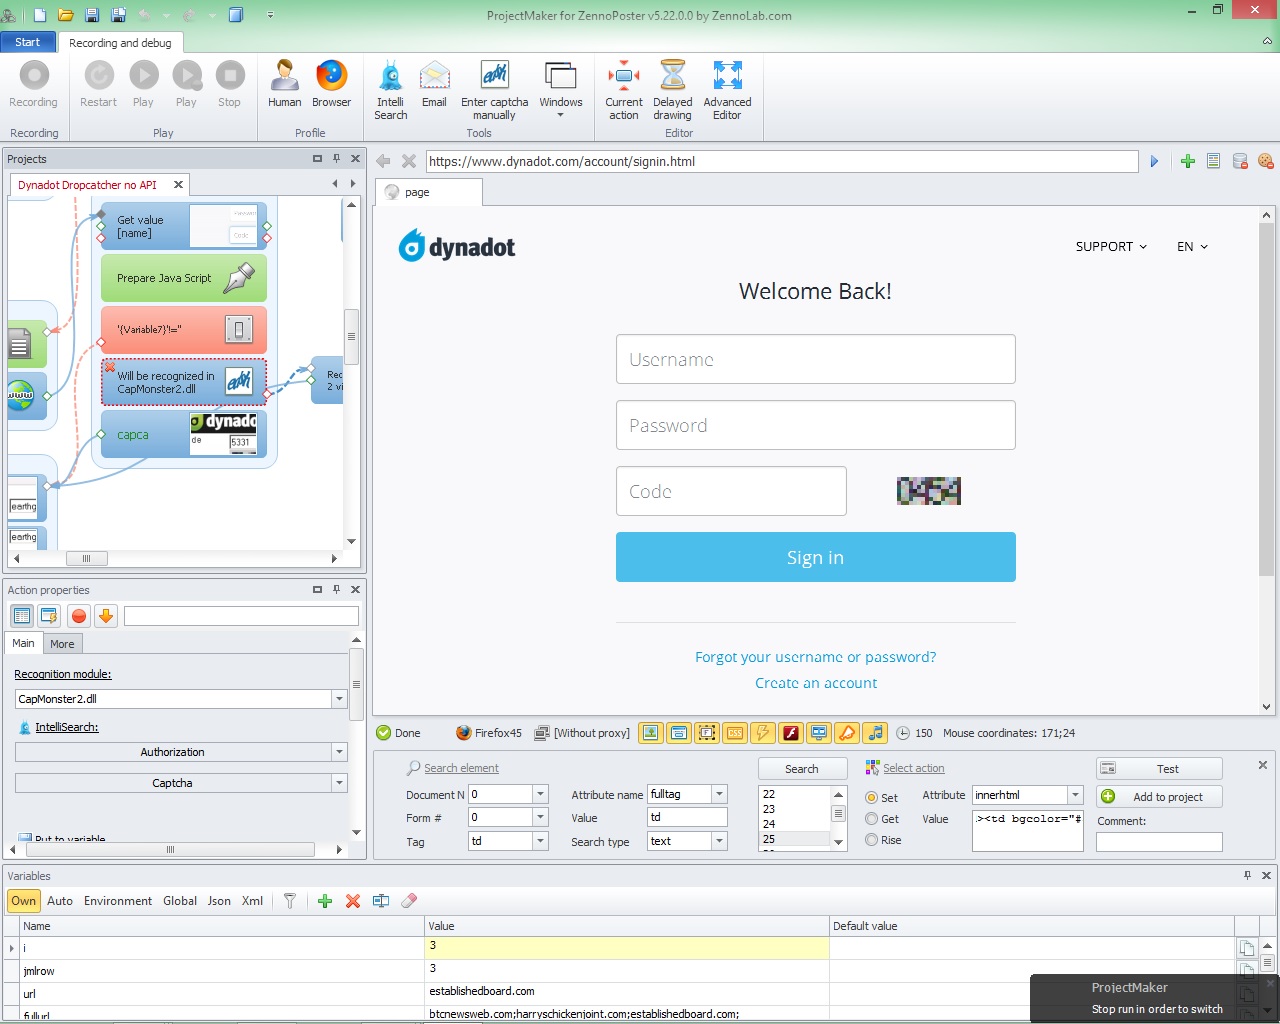Expand the Captcha dropdown
This screenshot has width=1280, height=1024.
coord(339,783)
